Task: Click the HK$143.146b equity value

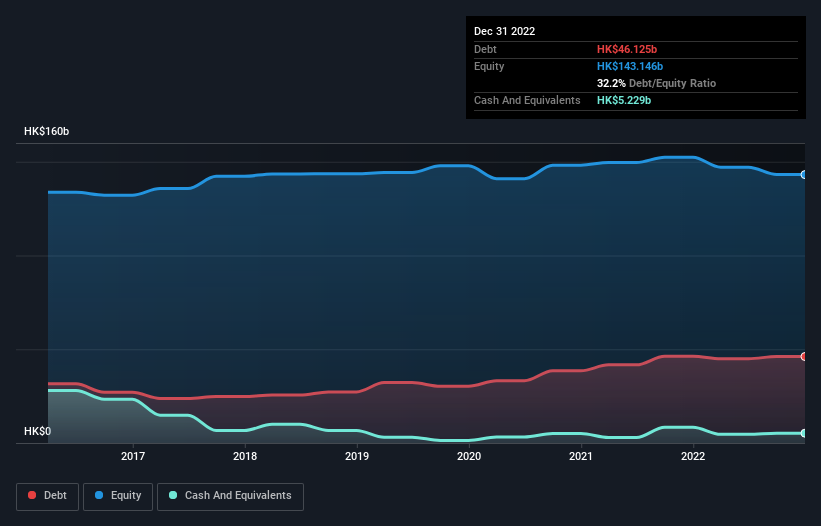Action: point(630,66)
